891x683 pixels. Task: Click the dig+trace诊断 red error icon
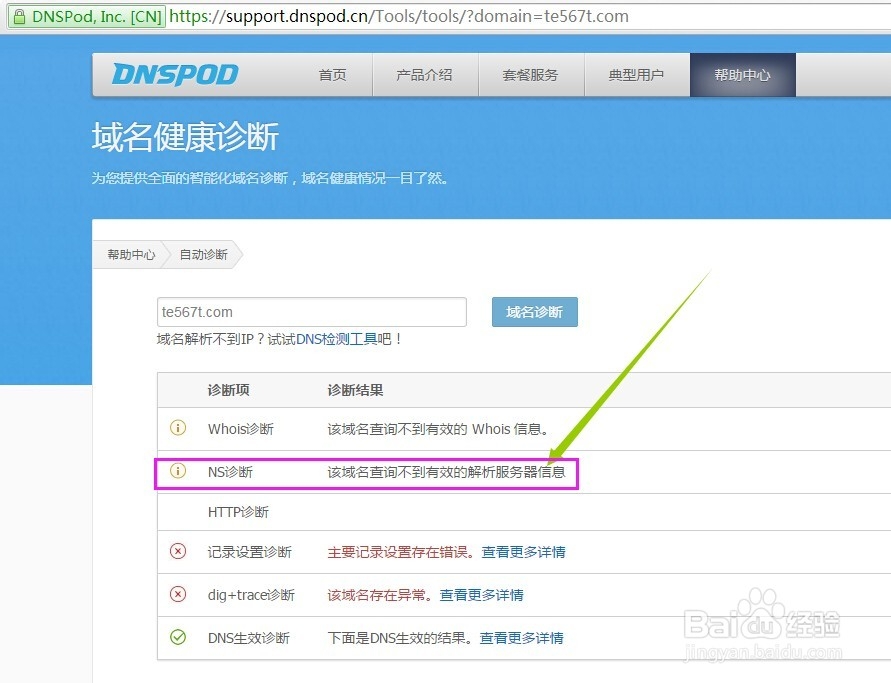pyautogui.click(x=178, y=594)
